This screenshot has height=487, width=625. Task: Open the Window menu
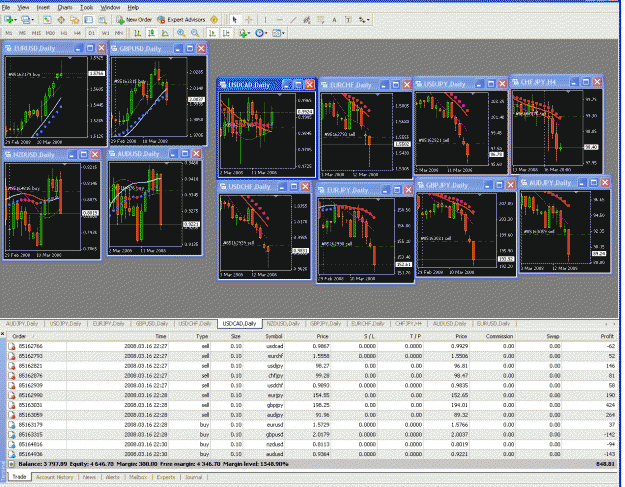point(110,8)
